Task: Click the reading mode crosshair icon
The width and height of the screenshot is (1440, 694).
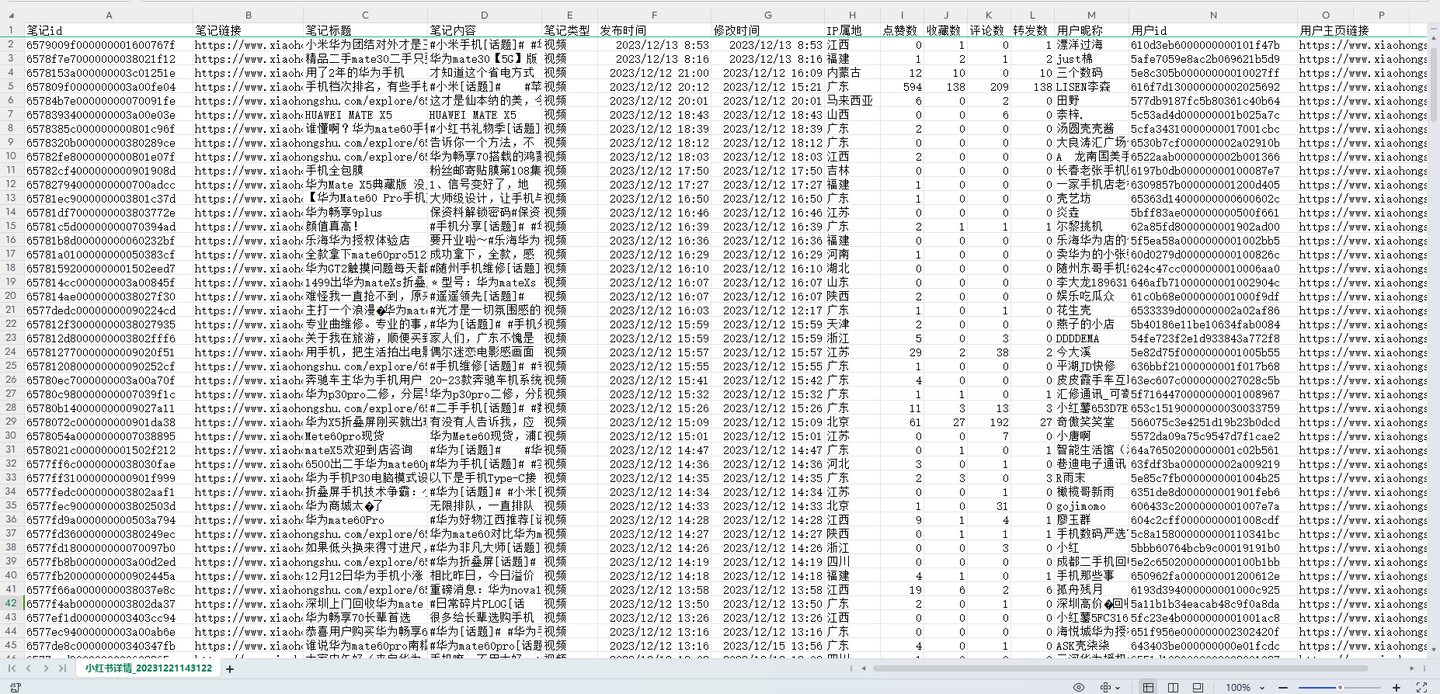Action: [1105, 687]
